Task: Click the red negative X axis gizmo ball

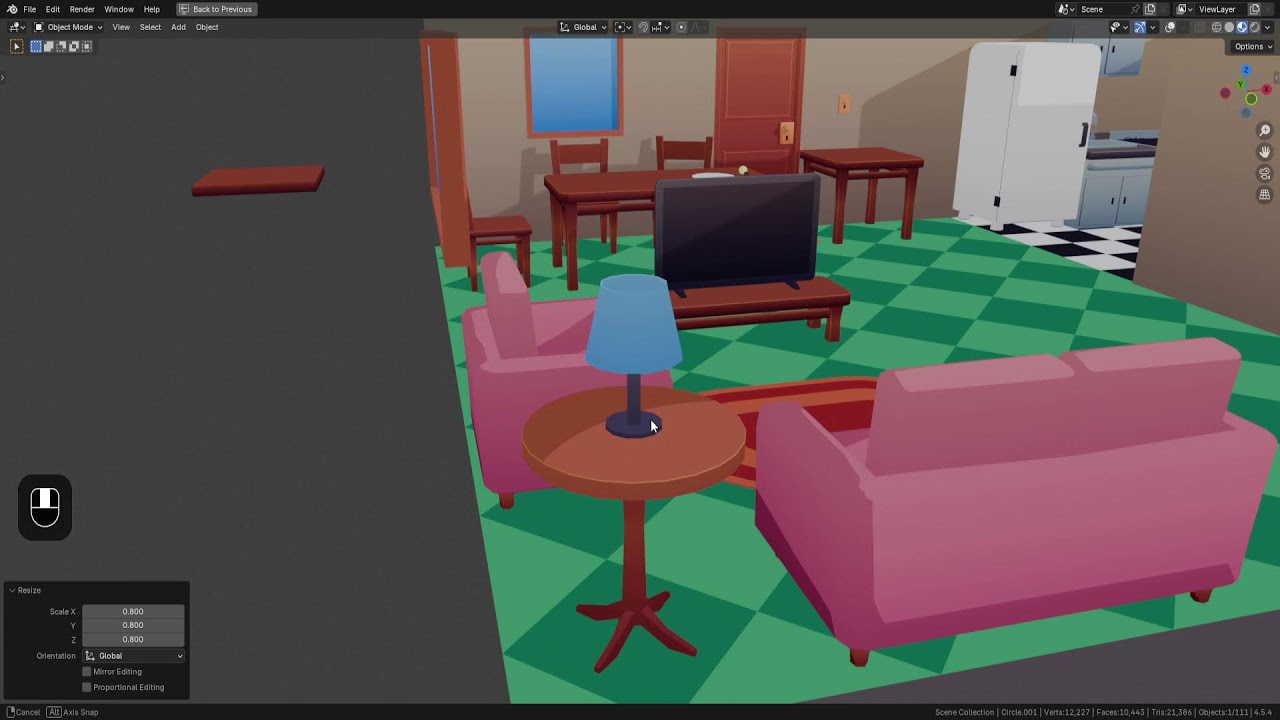Action: [1226, 93]
